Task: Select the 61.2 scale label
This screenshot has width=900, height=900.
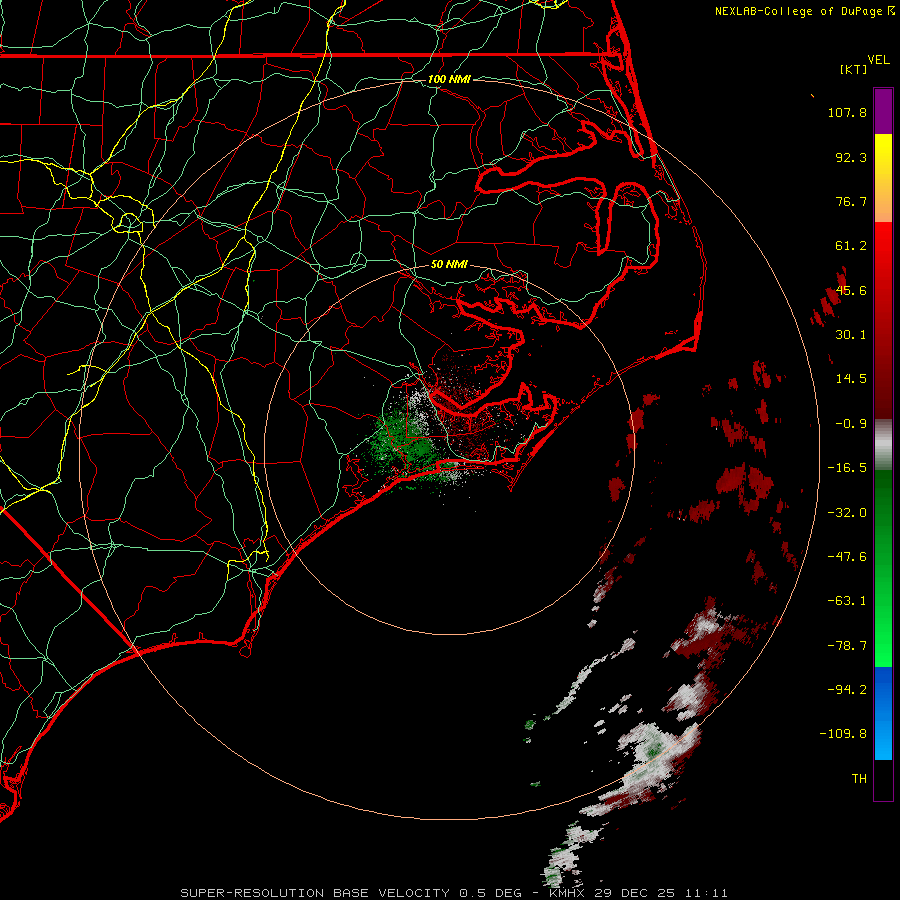Action: (851, 246)
